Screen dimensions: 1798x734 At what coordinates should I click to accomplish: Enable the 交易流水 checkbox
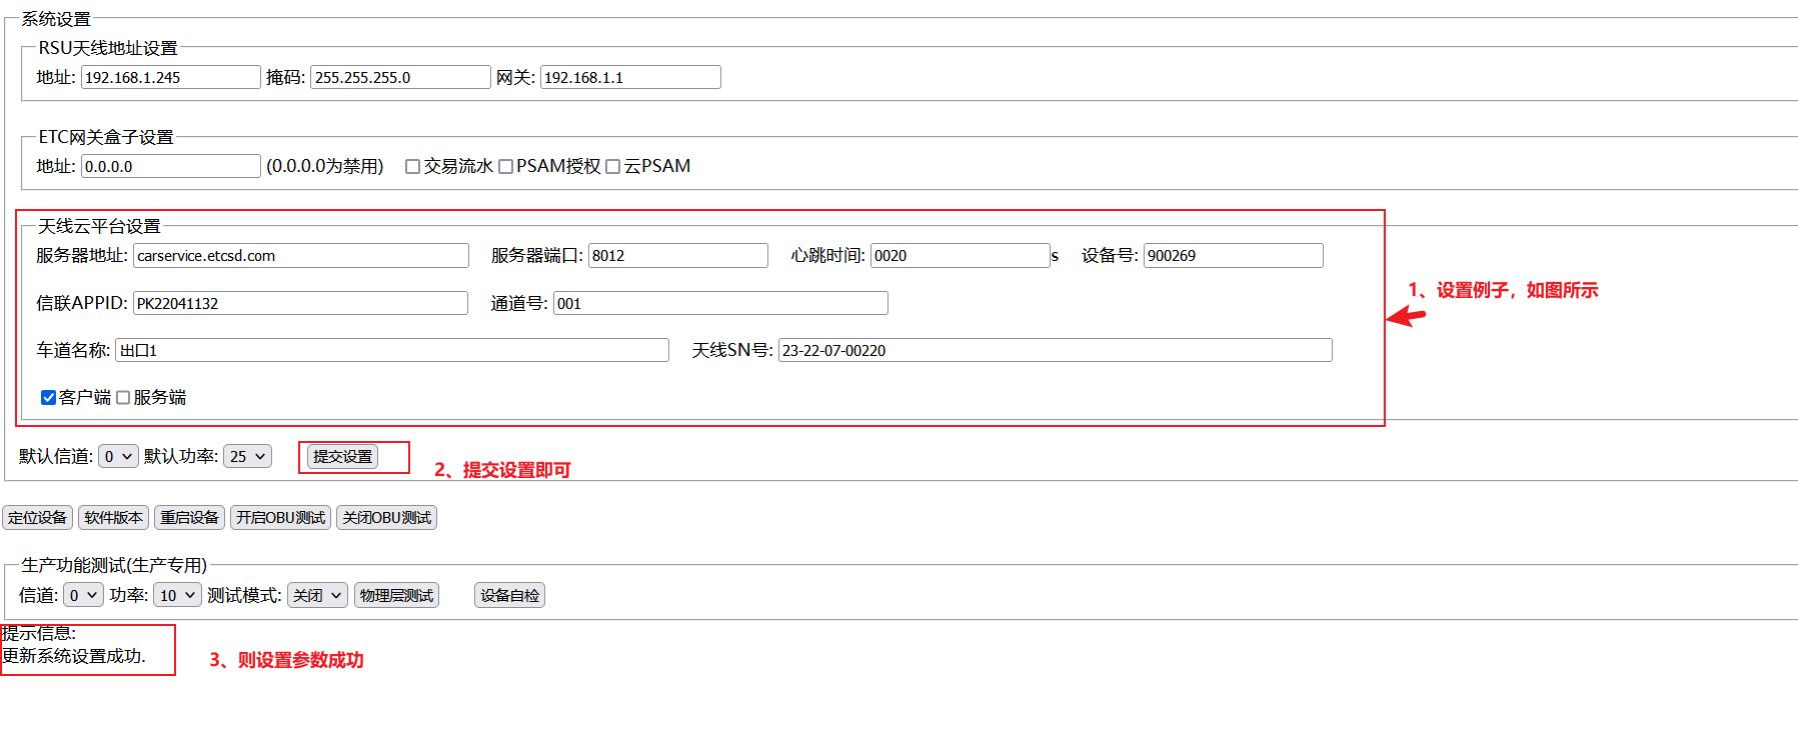(412, 167)
